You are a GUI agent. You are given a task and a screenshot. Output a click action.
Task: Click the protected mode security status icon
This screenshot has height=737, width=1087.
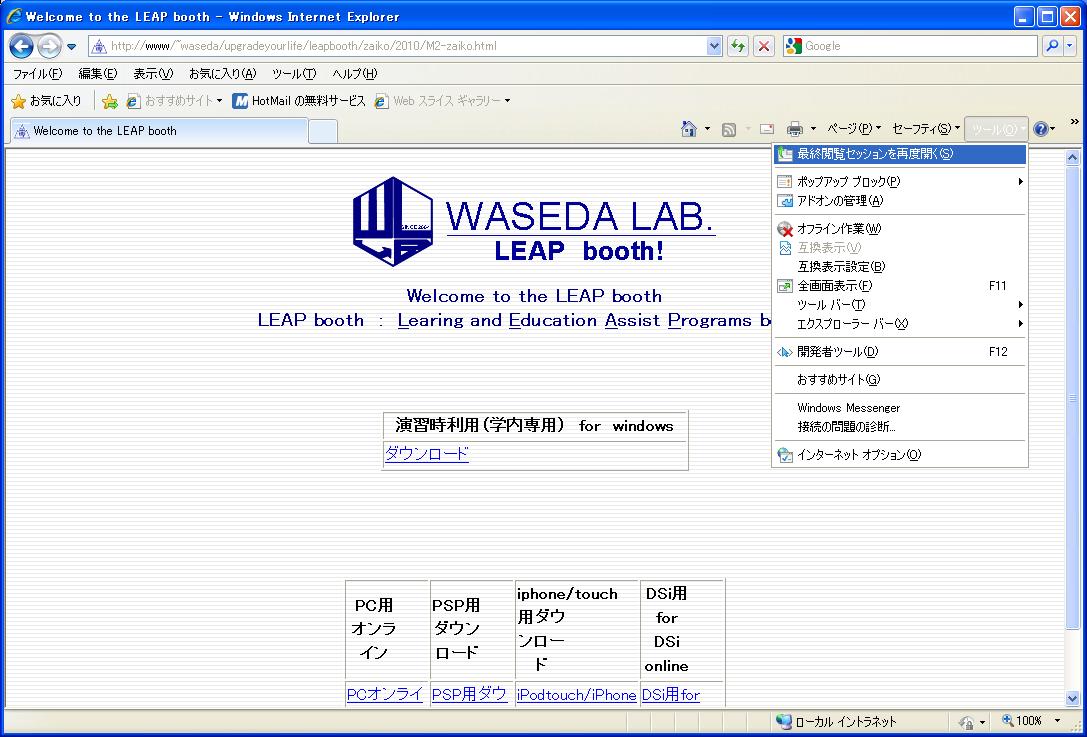(966, 722)
